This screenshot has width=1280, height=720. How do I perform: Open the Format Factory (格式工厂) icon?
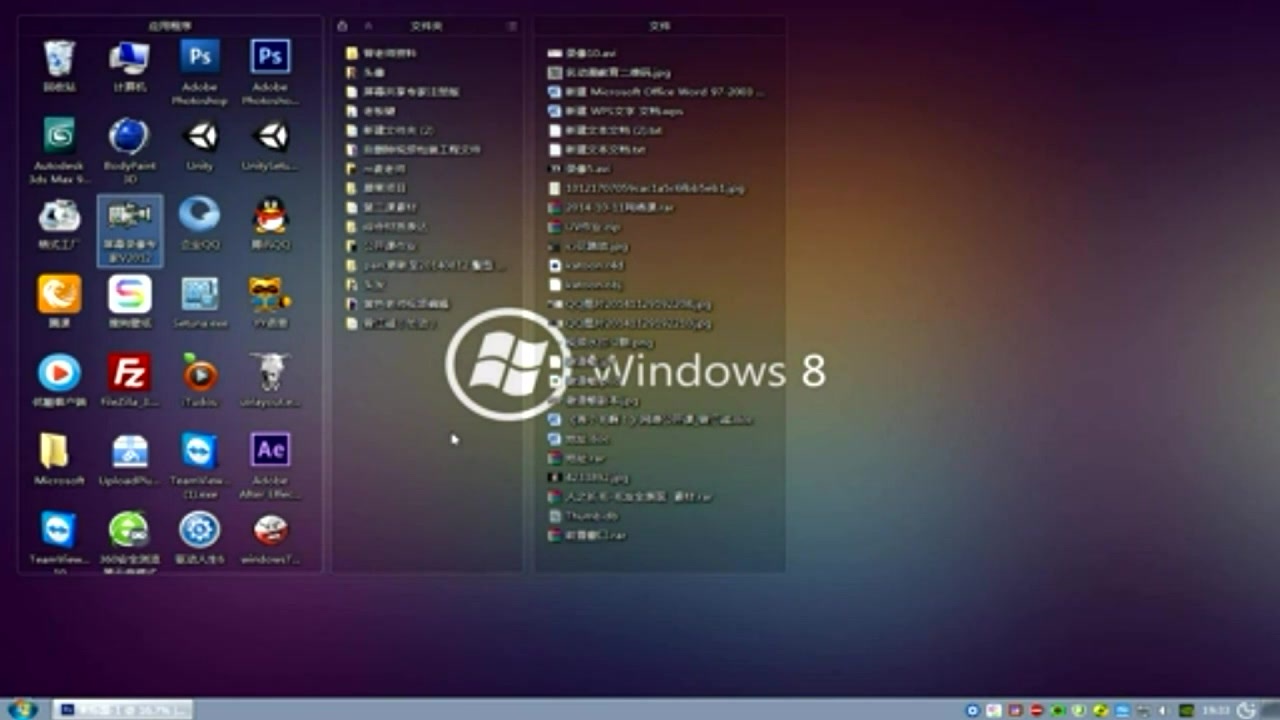point(59,223)
